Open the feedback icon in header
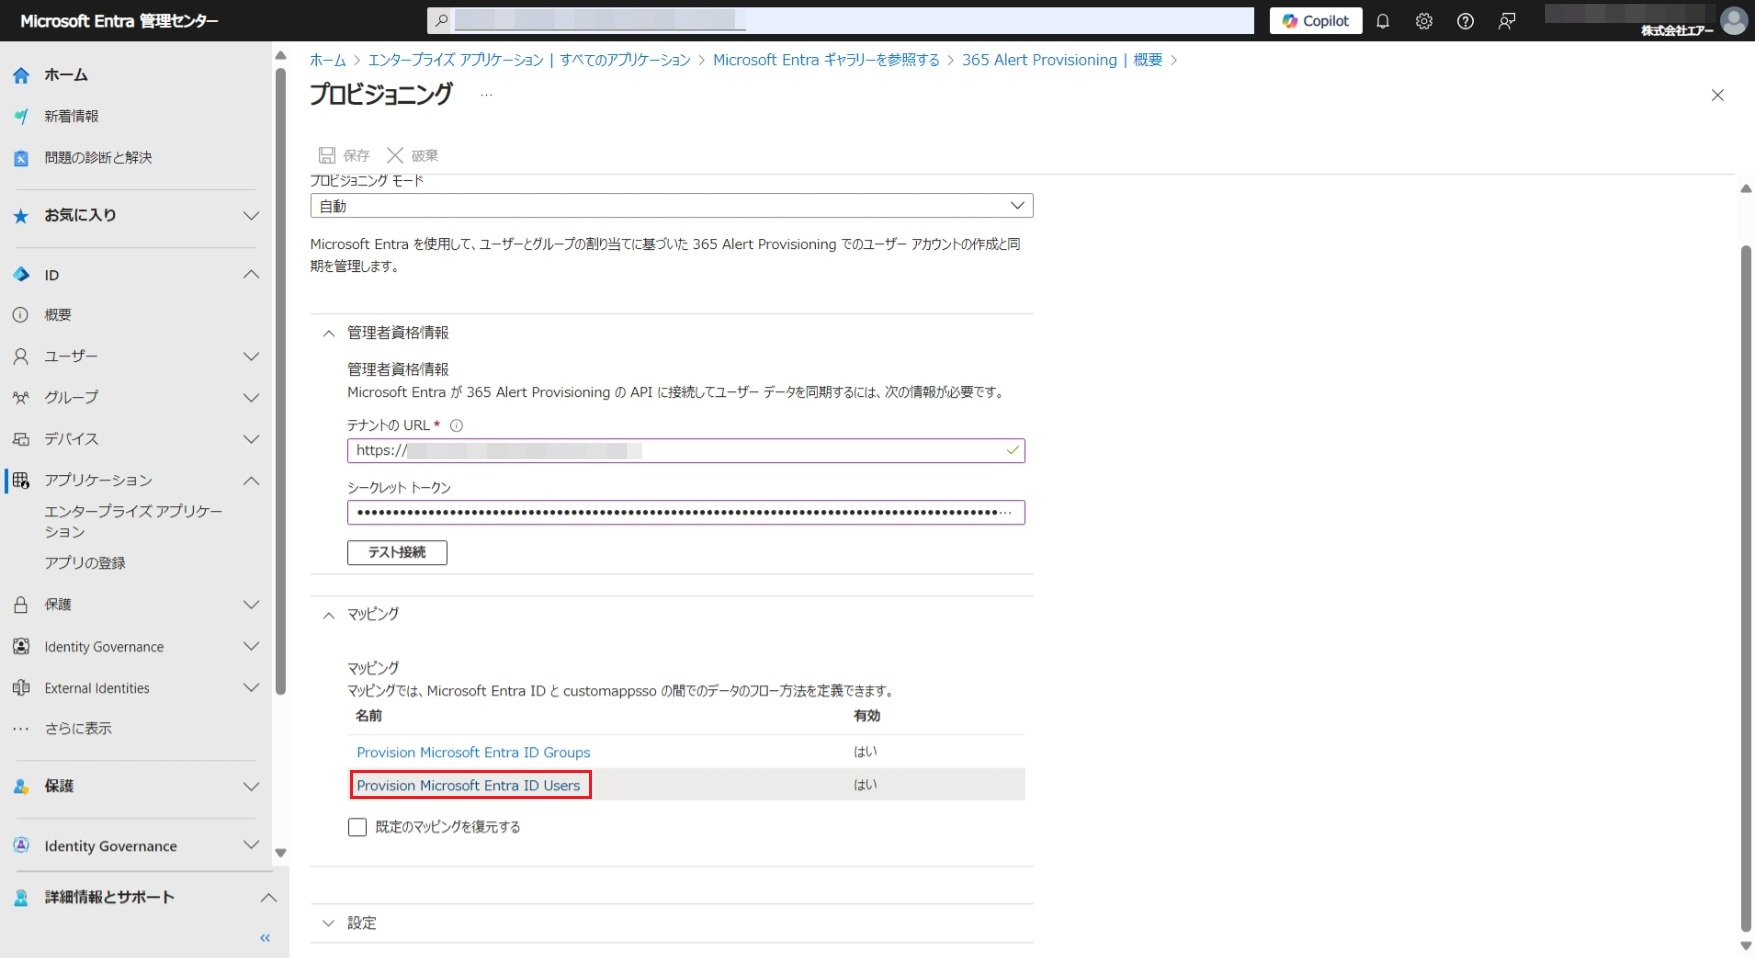 (x=1507, y=21)
